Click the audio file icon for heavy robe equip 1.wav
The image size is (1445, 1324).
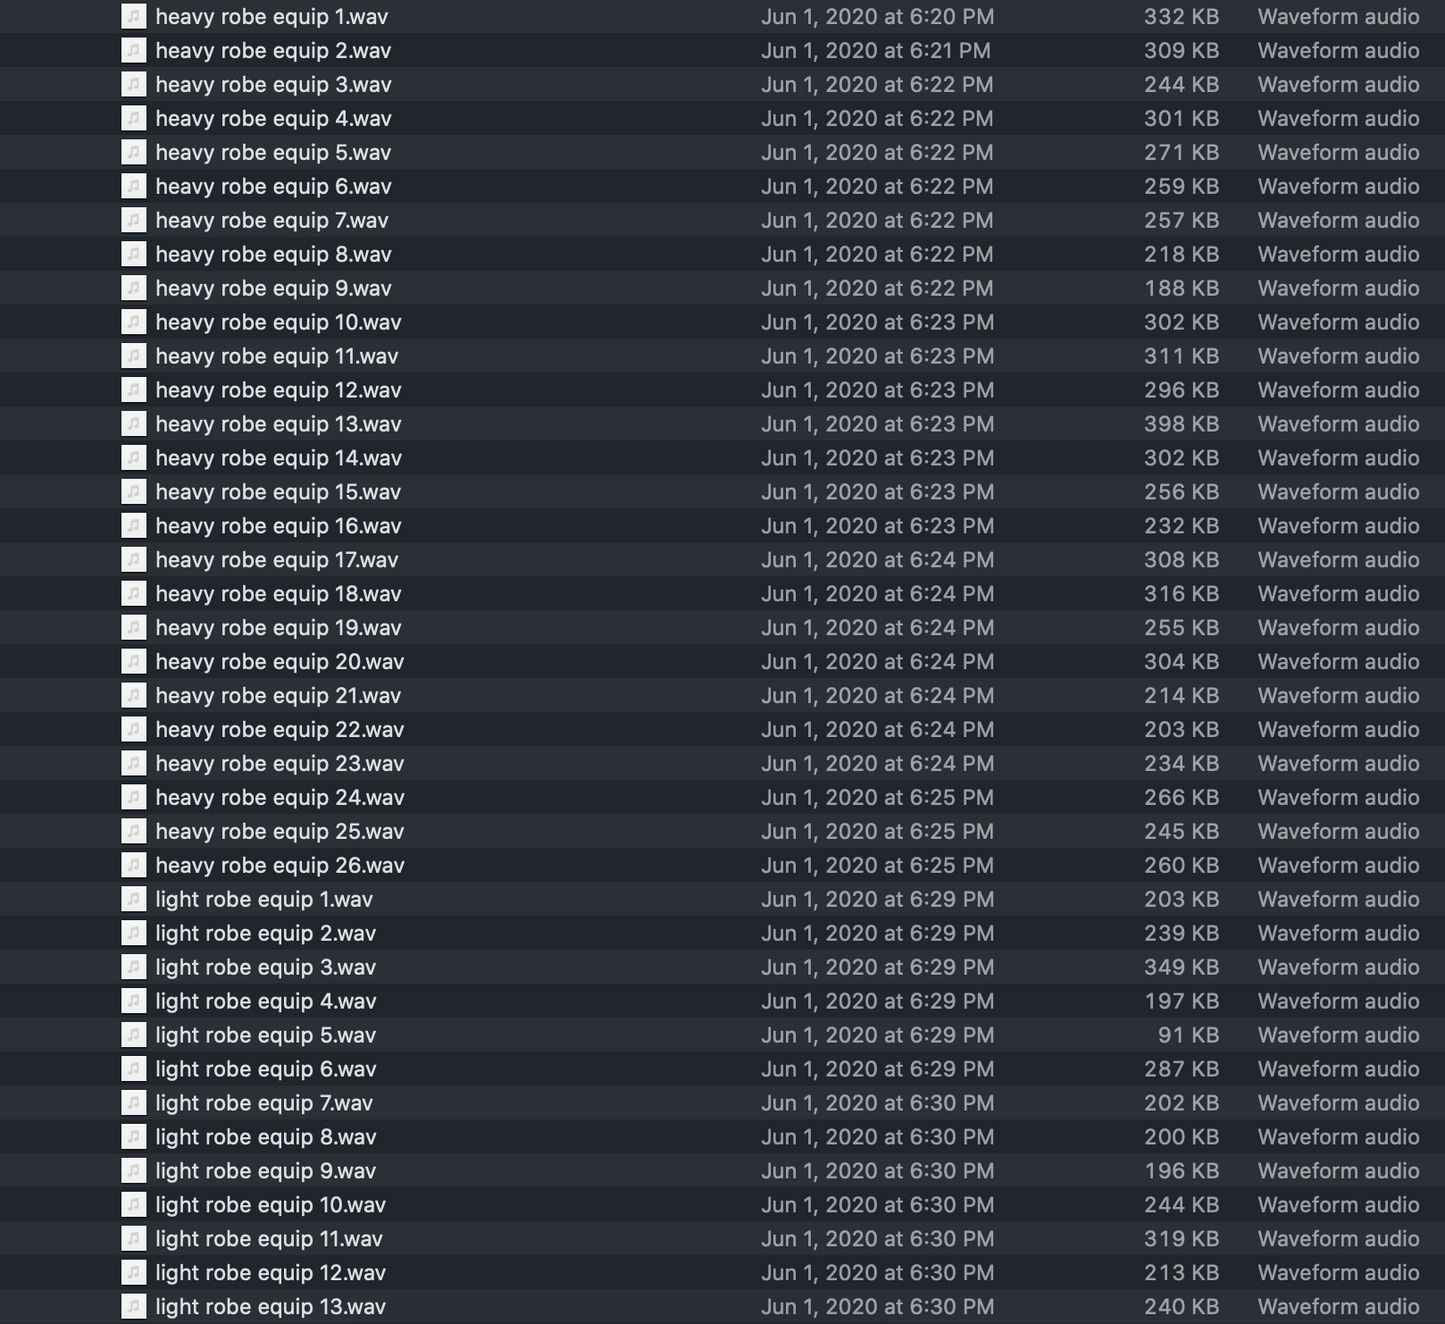(x=134, y=16)
